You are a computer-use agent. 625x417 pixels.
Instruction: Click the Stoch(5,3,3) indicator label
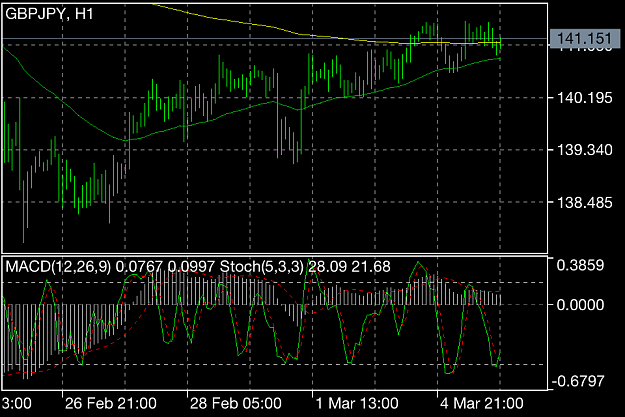coord(262,266)
